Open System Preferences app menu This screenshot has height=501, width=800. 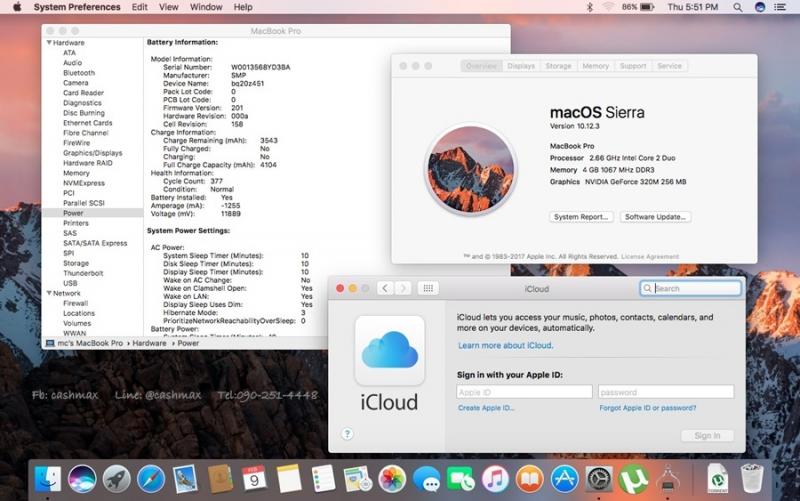click(x=77, y=7)
